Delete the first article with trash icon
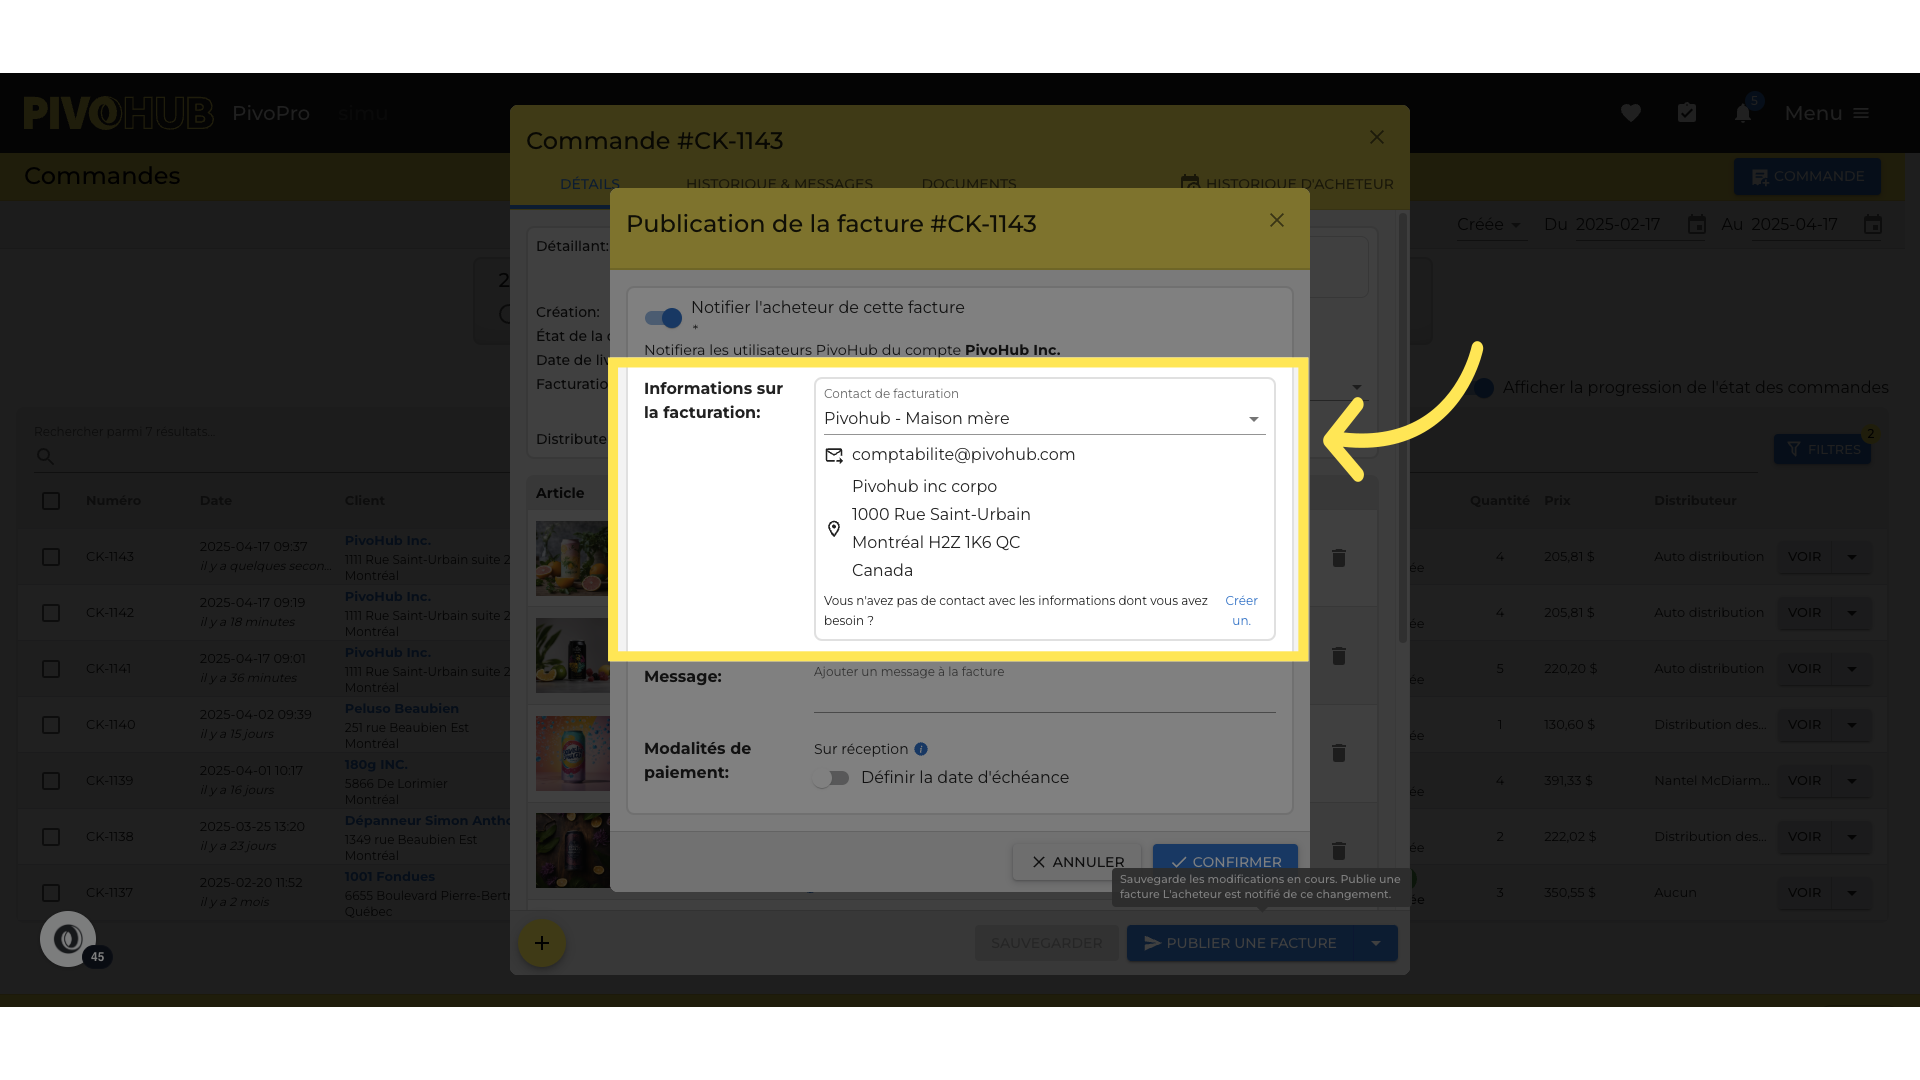 [1339, 558]
